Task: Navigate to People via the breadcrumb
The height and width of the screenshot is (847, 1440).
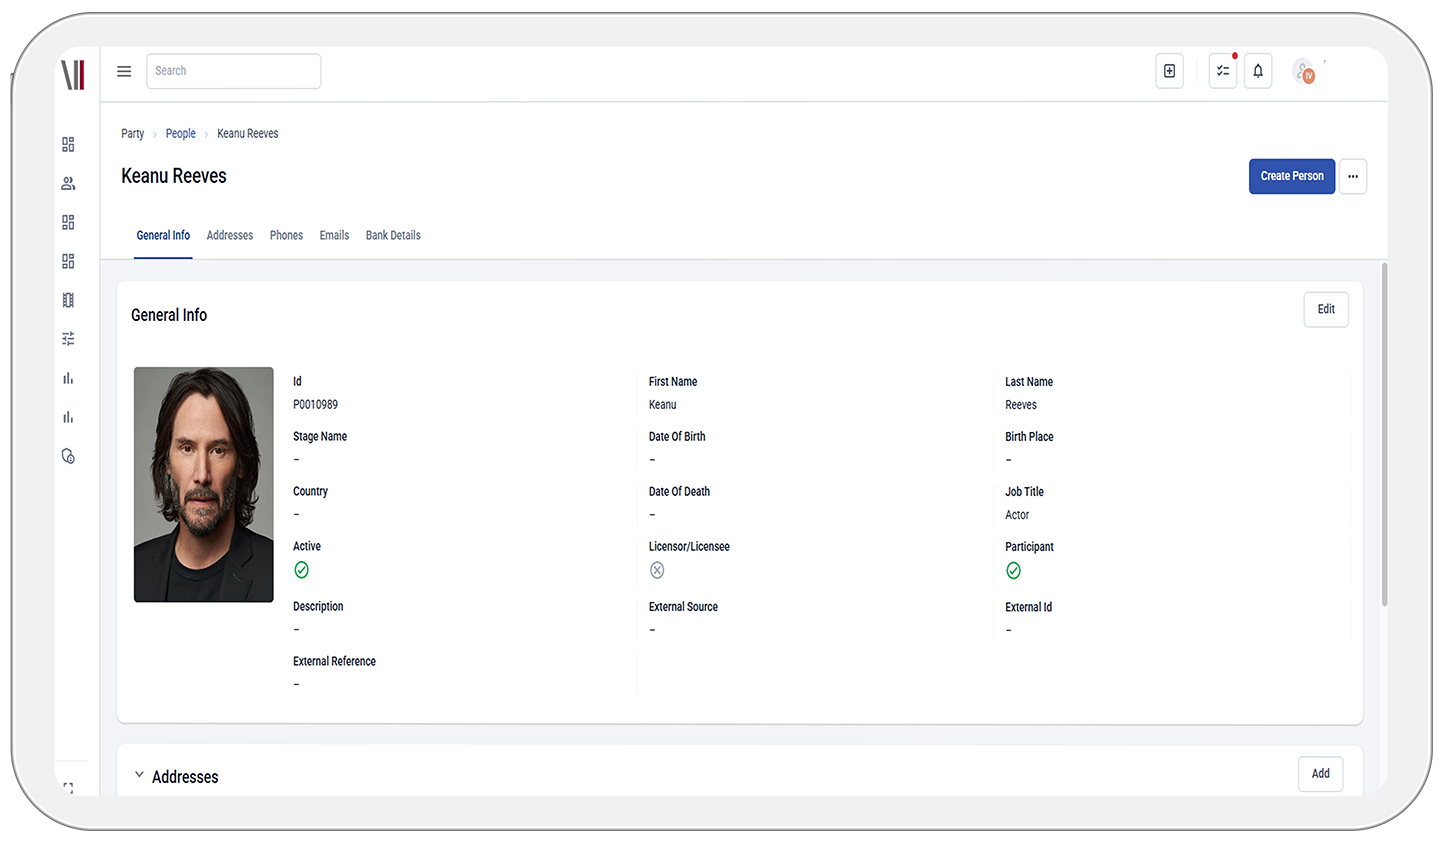Action: click(x=180, y=133)
